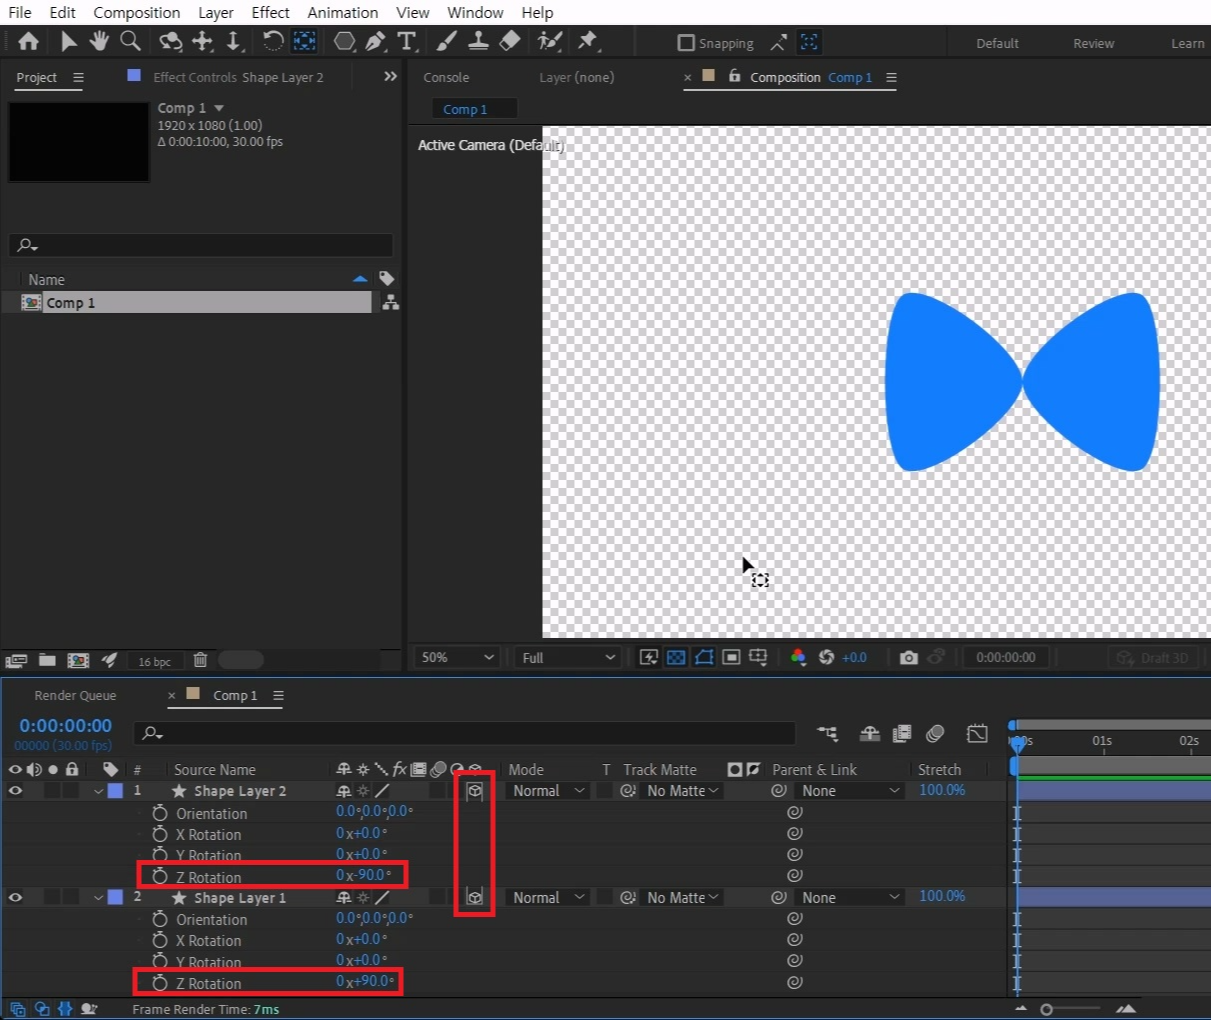Viewport: 1211px width, 1020px height.
Task: Create new folder in Project panel
Action: tap(47, 660)
